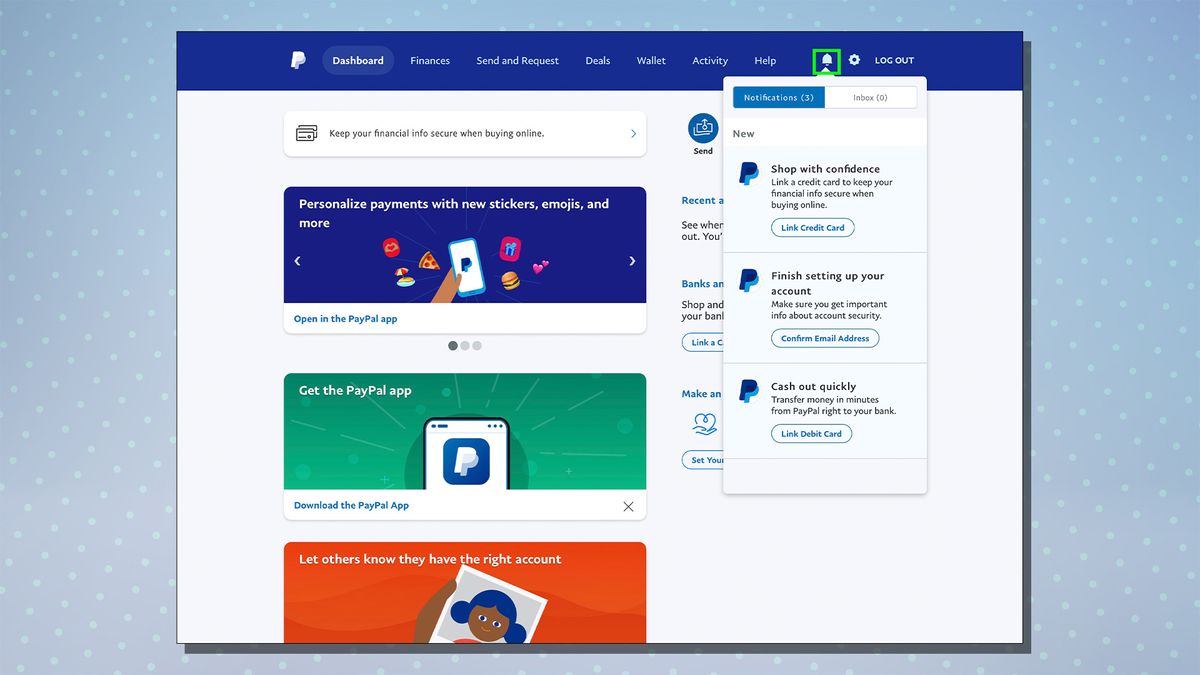1200x675 pixels.
Task: Open the Wallet section
Action: click(651, 60)
